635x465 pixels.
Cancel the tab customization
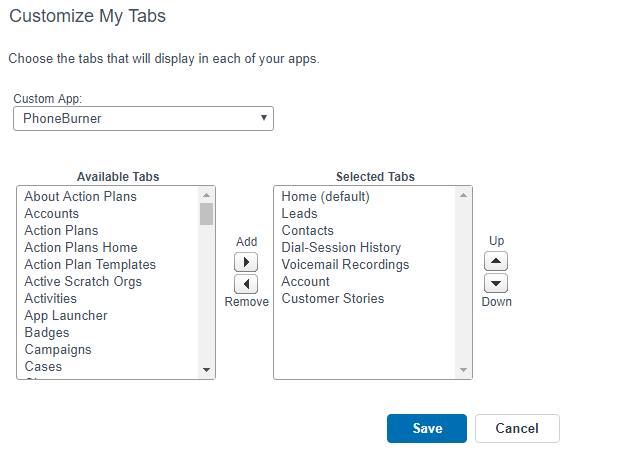517,429
